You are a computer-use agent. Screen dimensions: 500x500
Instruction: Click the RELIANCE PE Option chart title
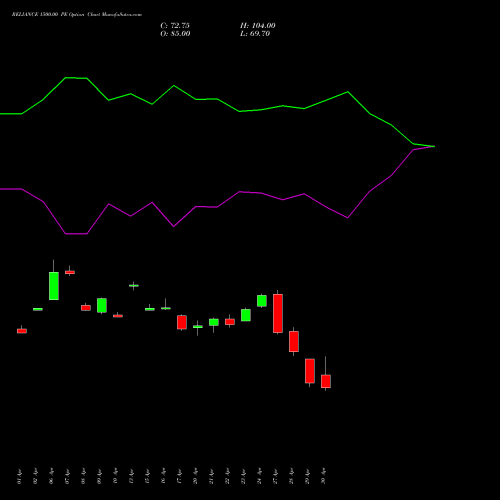pyautogui.click(x=77, y=15)
